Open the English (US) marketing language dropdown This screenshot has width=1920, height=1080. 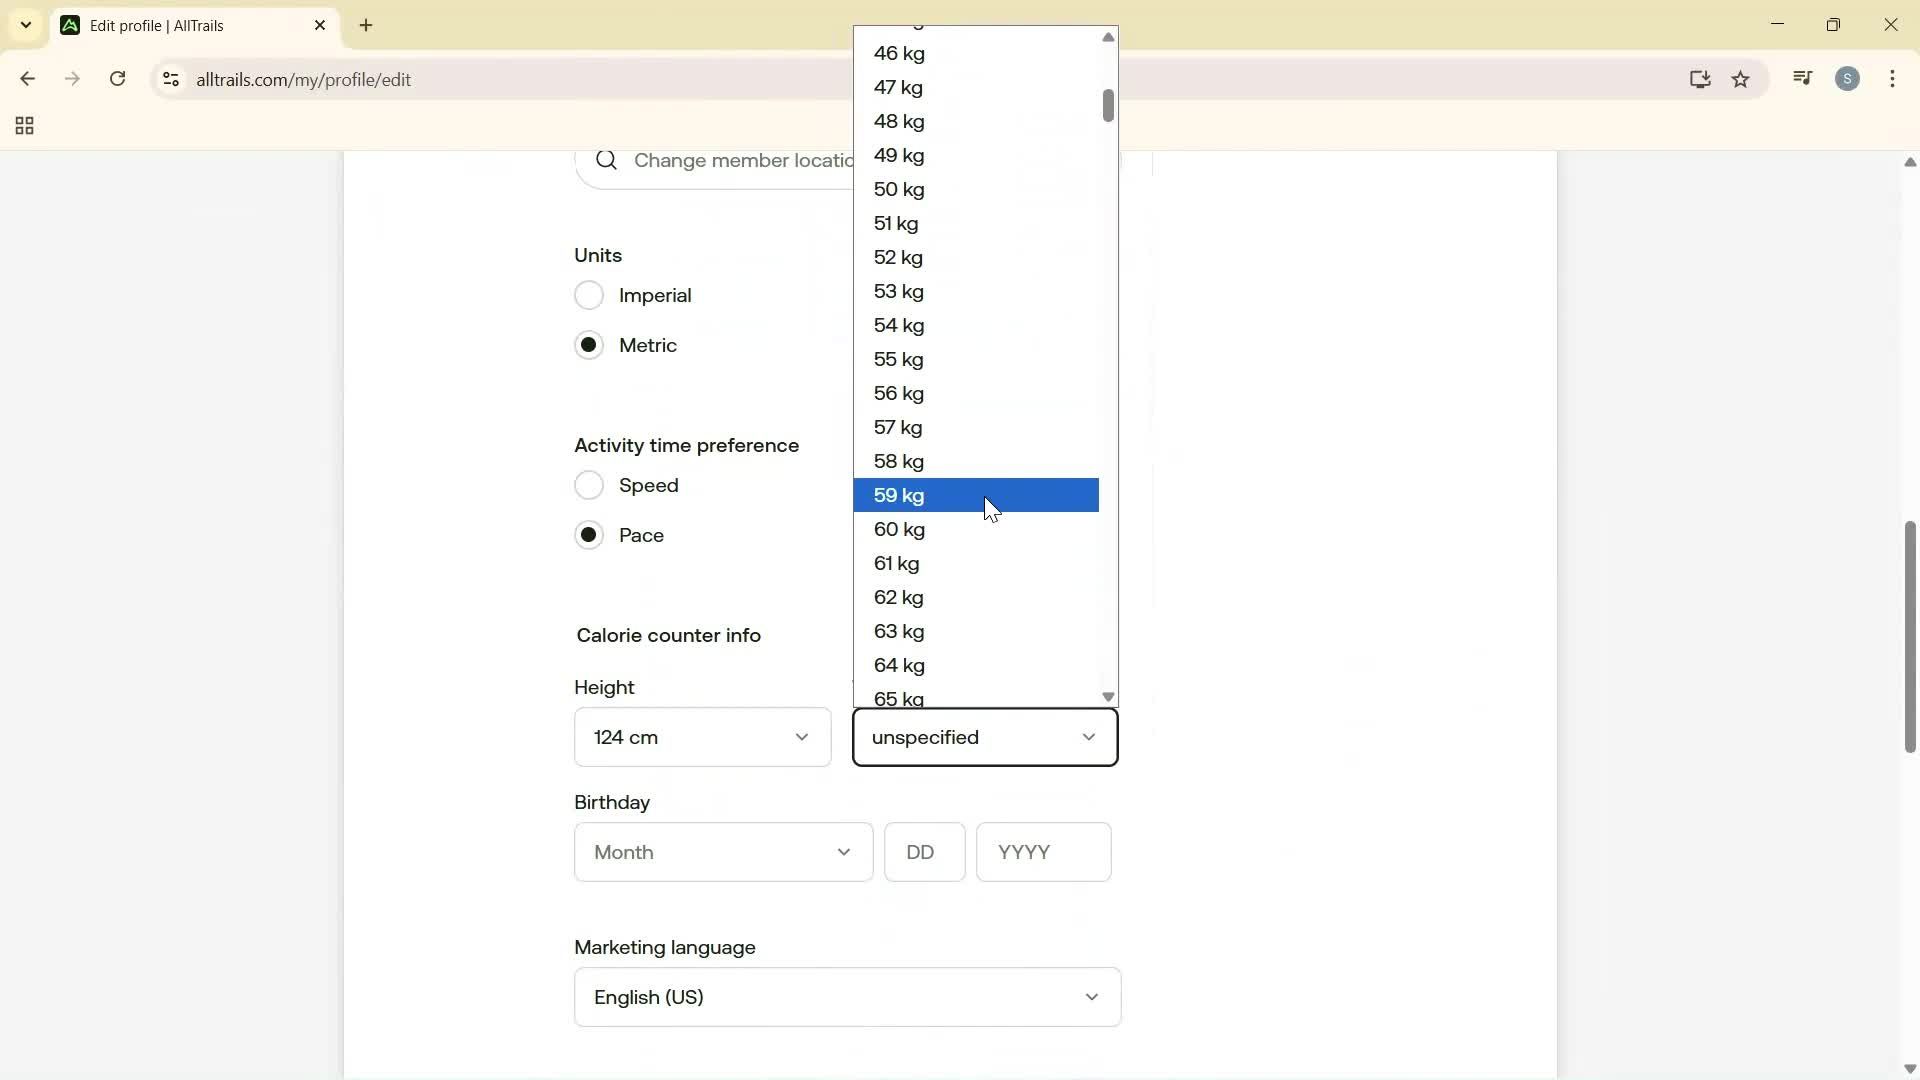click(x=846, y=997)
